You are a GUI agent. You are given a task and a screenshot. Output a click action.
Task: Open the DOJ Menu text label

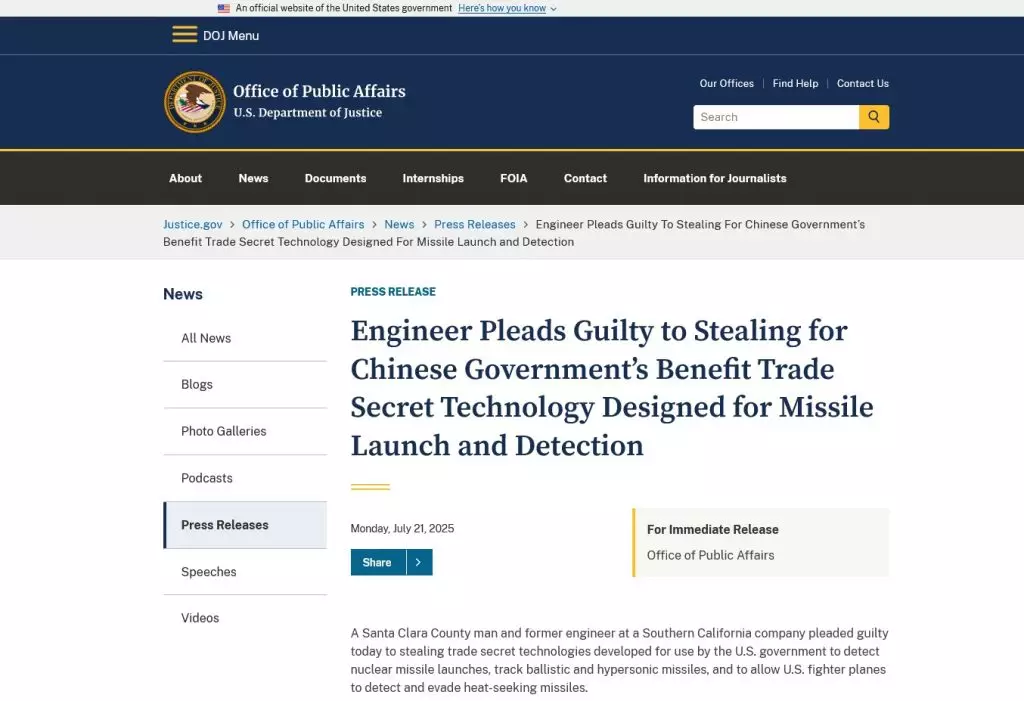point(231,36)
